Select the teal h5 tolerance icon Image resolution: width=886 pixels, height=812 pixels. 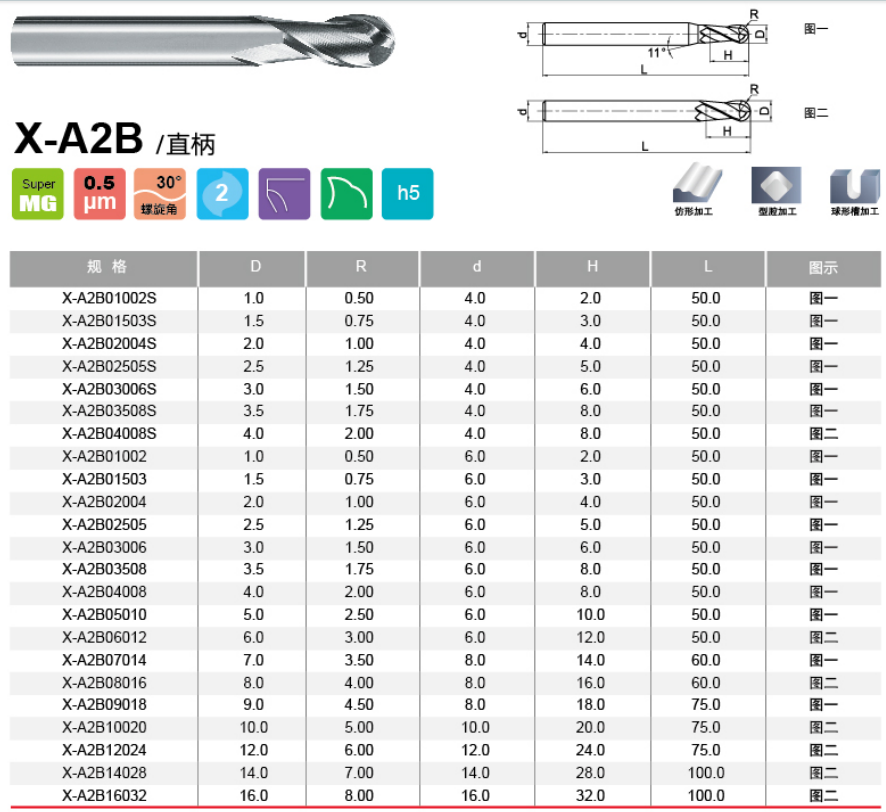[x=408, y=194]
